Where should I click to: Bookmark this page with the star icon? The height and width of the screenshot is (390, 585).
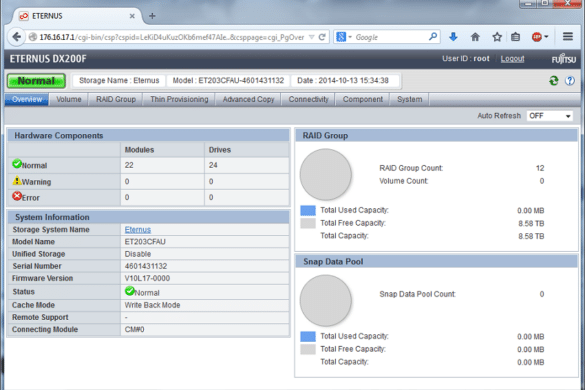497,37
